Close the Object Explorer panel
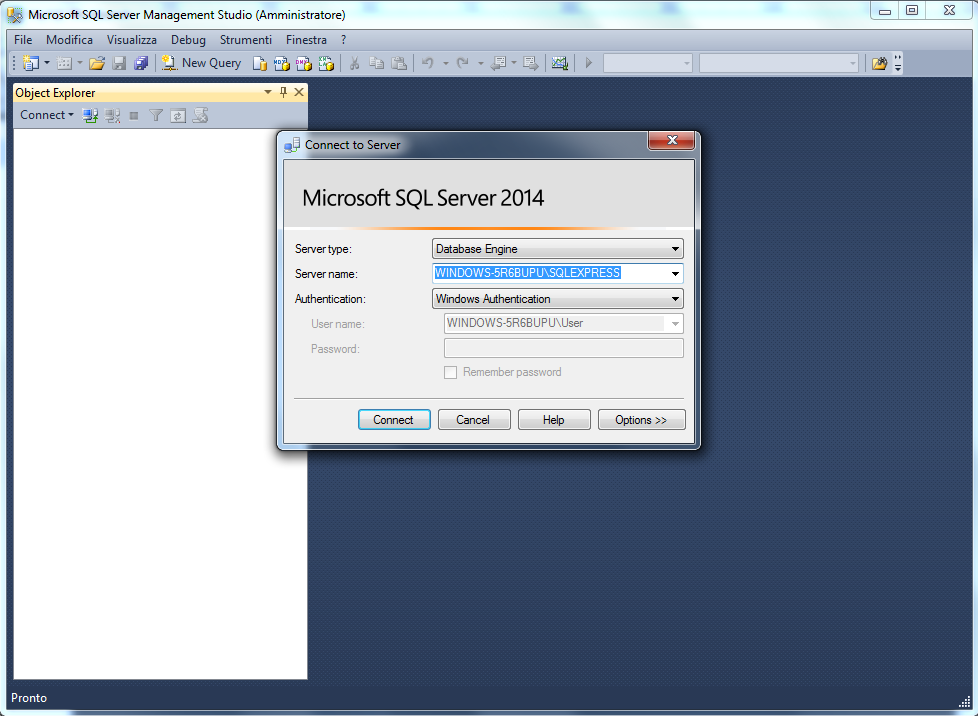Screen dimensions: 978x716 pos(299,92)
